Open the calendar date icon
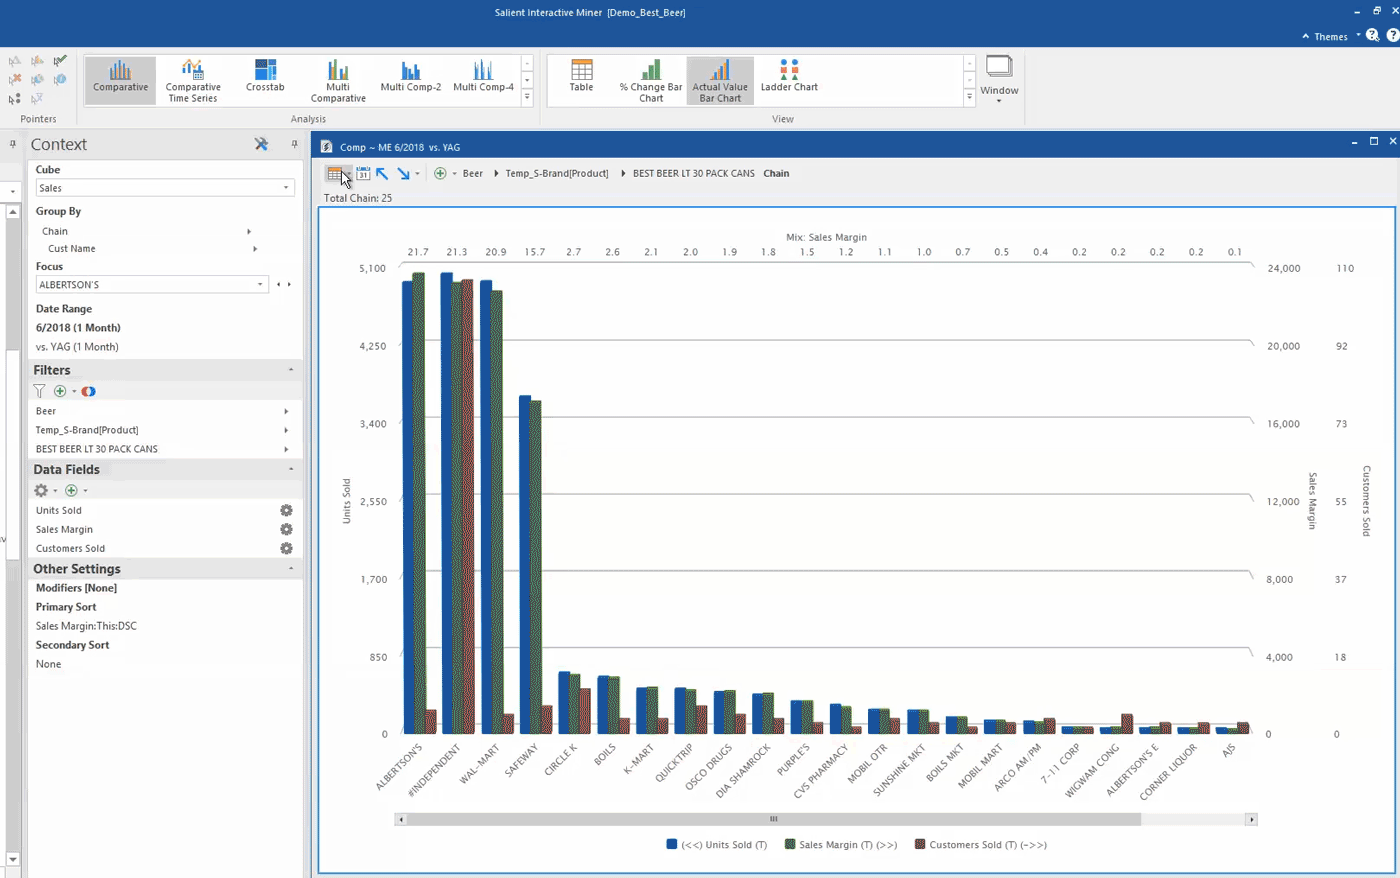Image resolution: width=1400 pixels, height=878 pixels. [363, 173]
